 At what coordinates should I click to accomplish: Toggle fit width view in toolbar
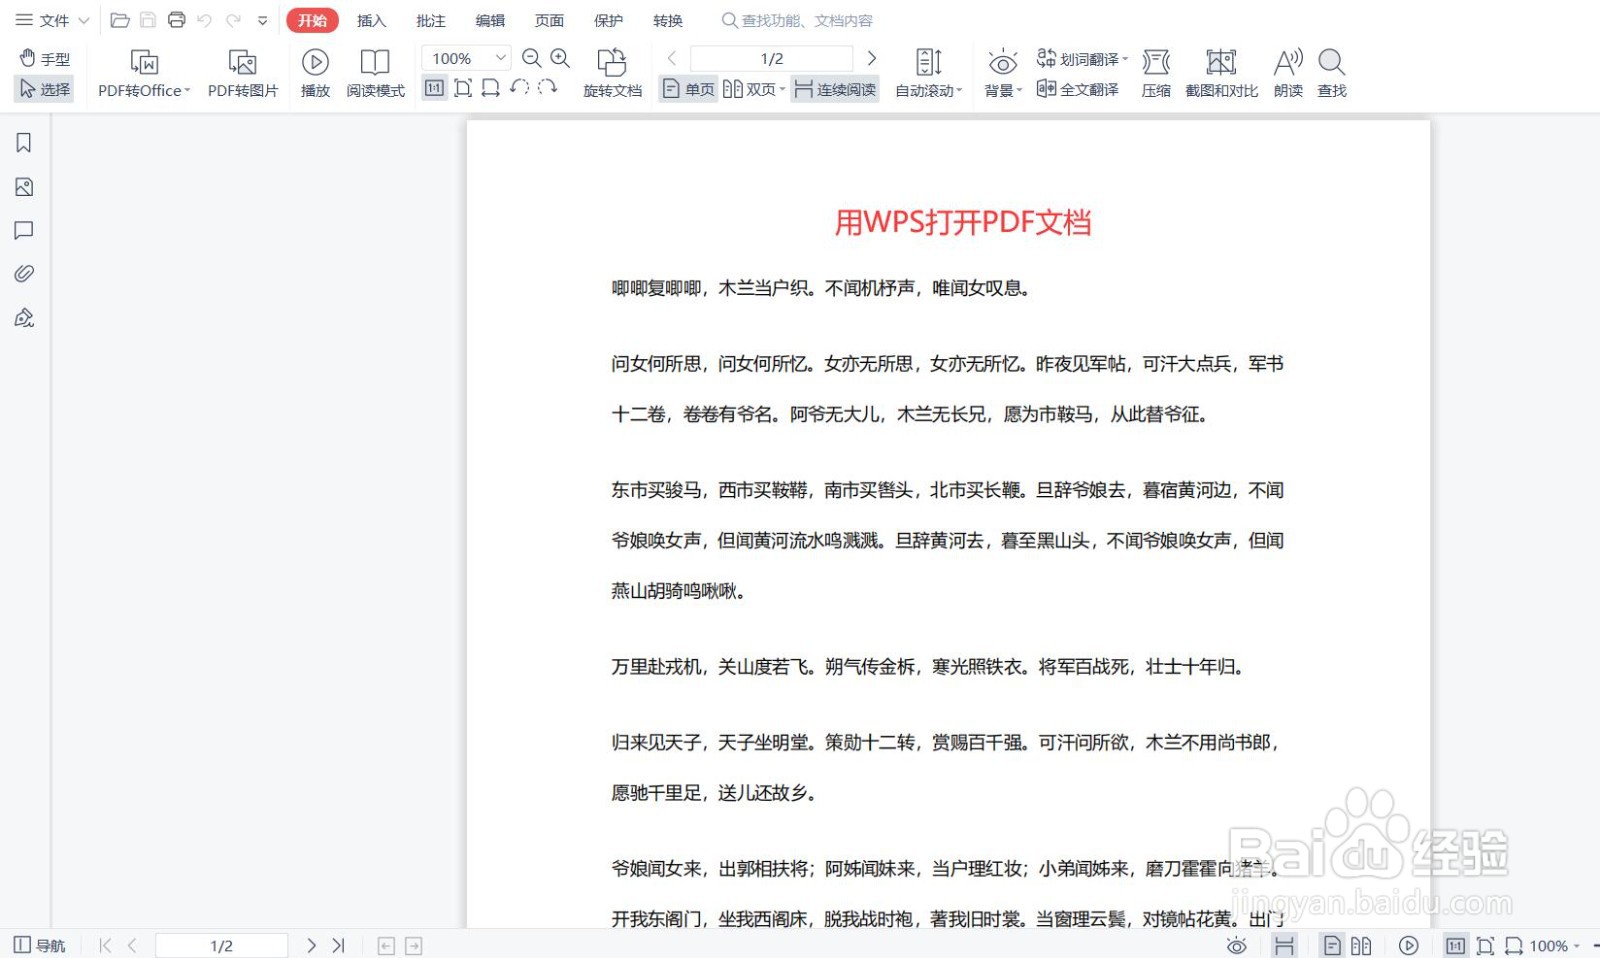click(x=490, y=88)
